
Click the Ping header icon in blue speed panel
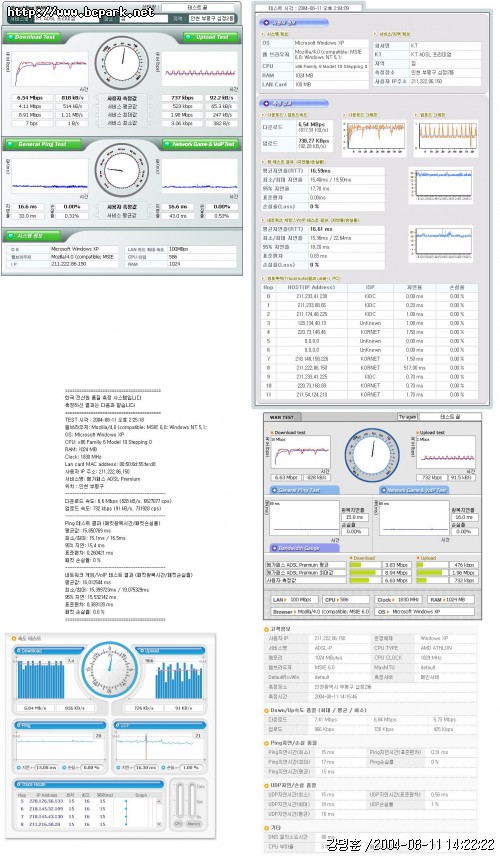(x=19, y=725)
